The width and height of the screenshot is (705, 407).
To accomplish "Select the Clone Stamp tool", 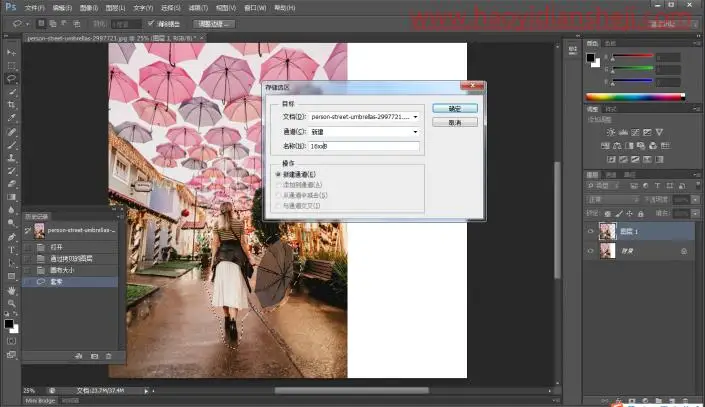I will tap(11, 158).
